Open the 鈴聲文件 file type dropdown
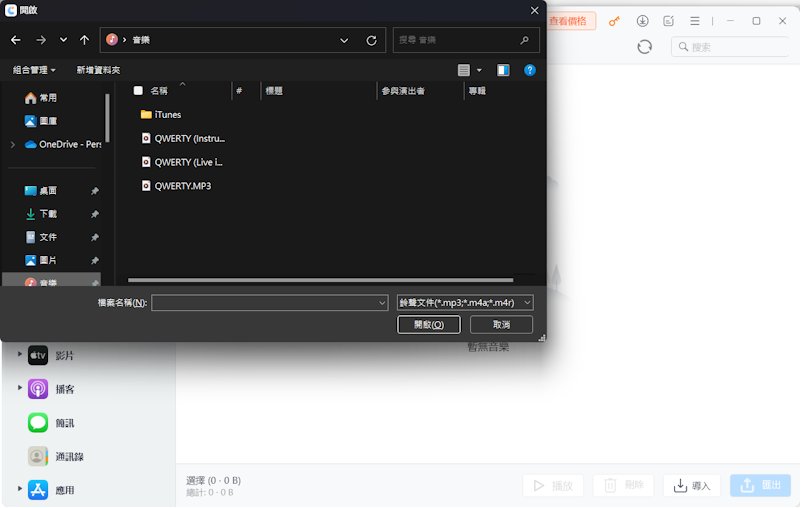The width and height of the screenshot is (801, 508). pyautogui.click(x=465, y=303)
